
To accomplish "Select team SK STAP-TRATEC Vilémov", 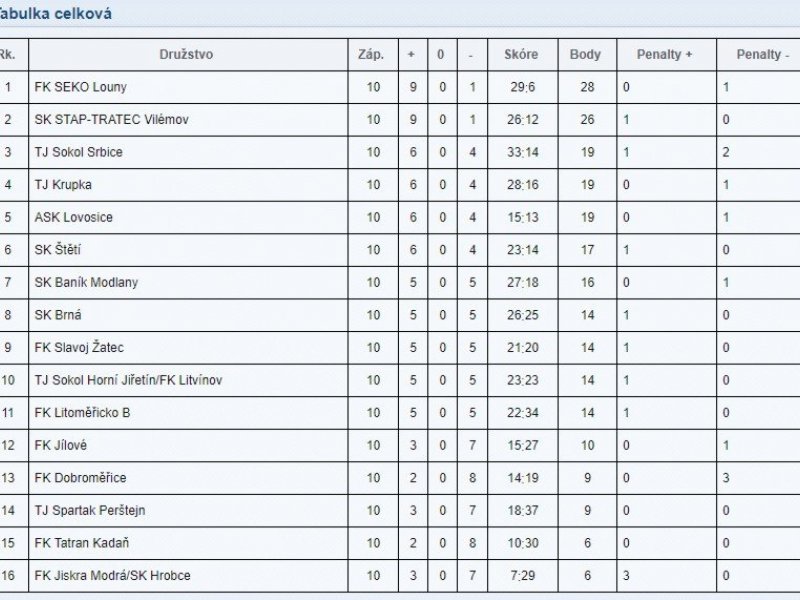I will (x=111, y=119).
